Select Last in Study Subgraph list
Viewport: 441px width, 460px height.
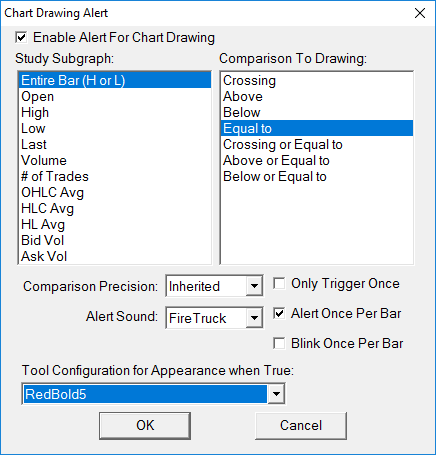[115, 145]
